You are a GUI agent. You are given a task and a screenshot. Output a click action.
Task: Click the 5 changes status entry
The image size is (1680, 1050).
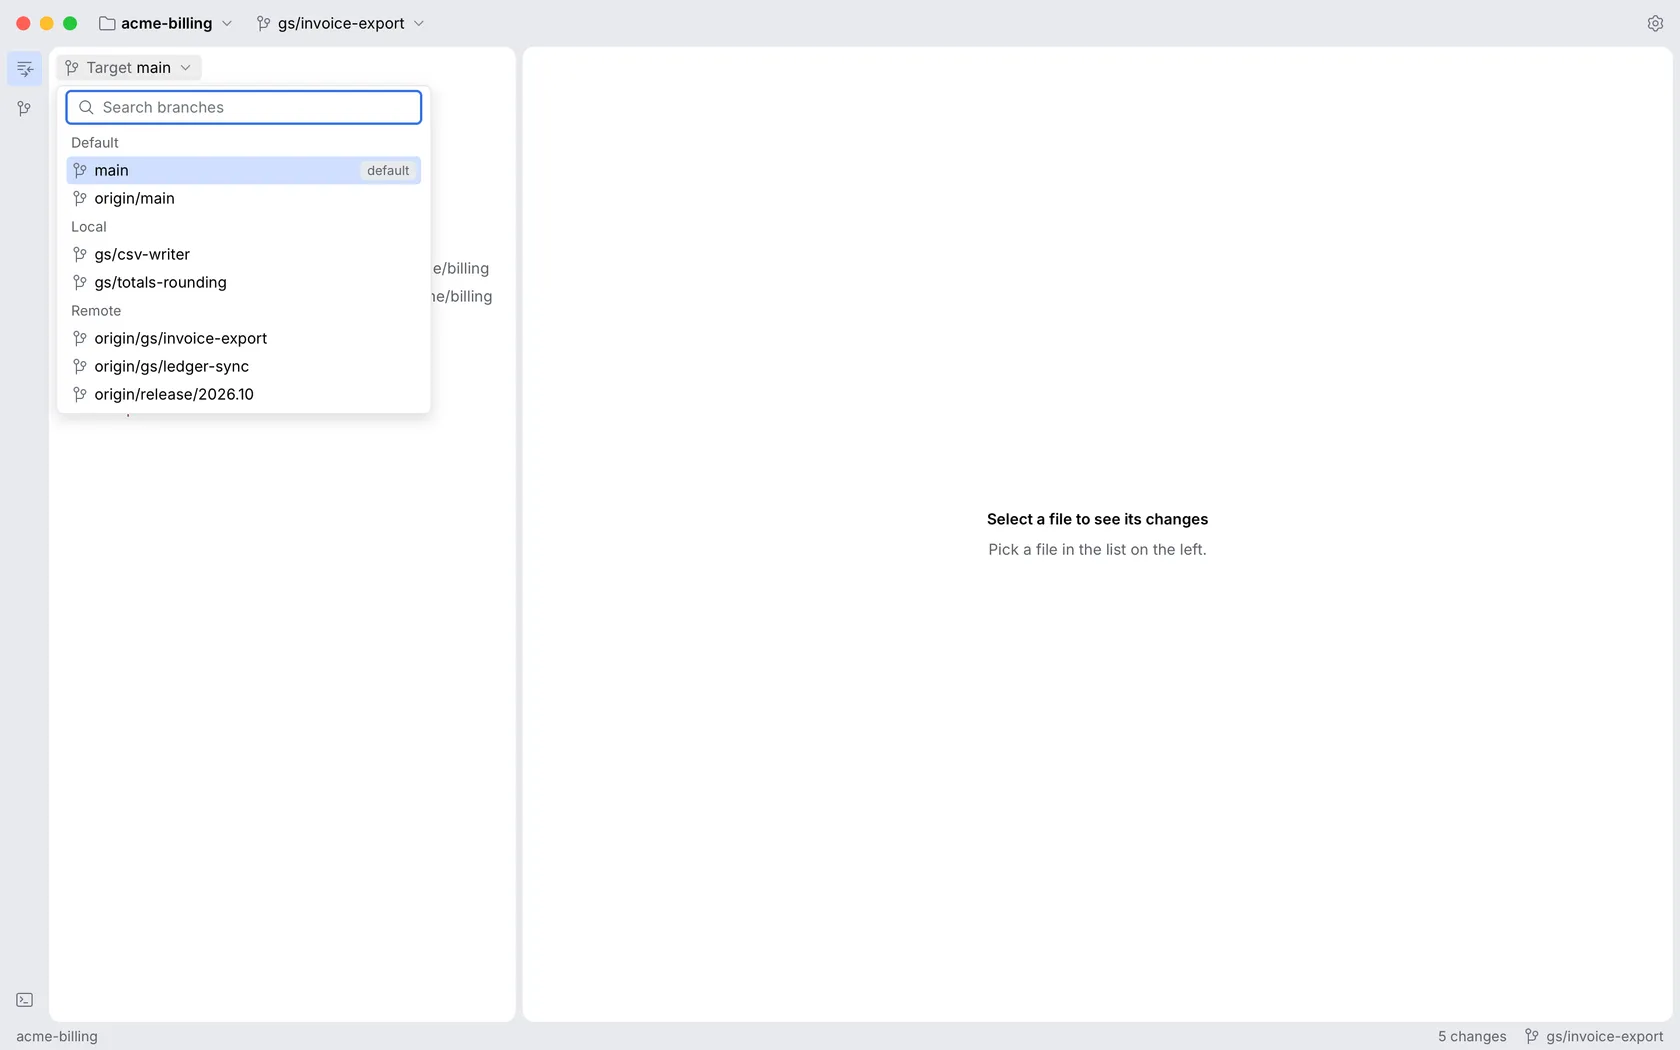coord(1472,1036)
